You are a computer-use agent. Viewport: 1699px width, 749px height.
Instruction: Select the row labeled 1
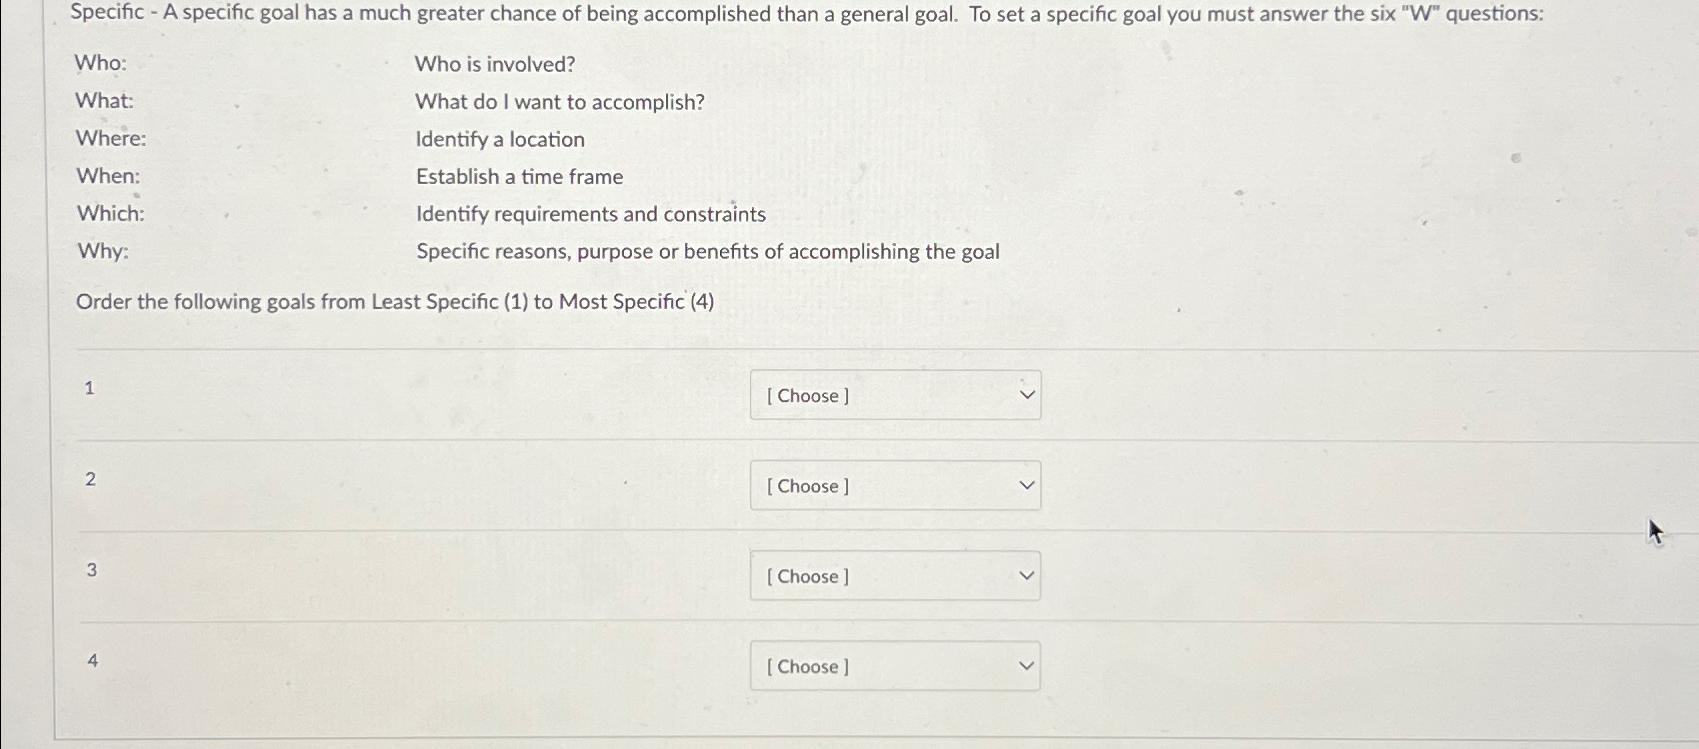[91, 388]
